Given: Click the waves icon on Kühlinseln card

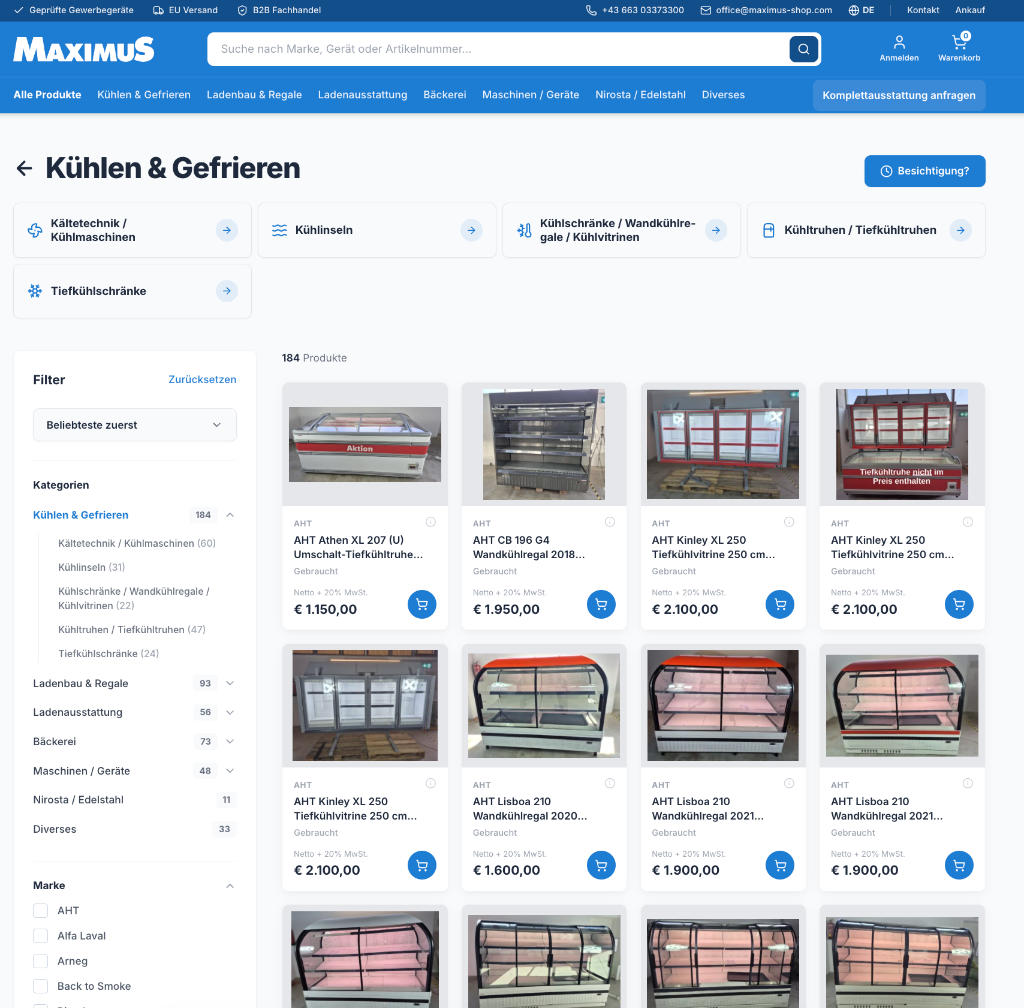Looking at the screenshot, I should (x=280, y=230).
